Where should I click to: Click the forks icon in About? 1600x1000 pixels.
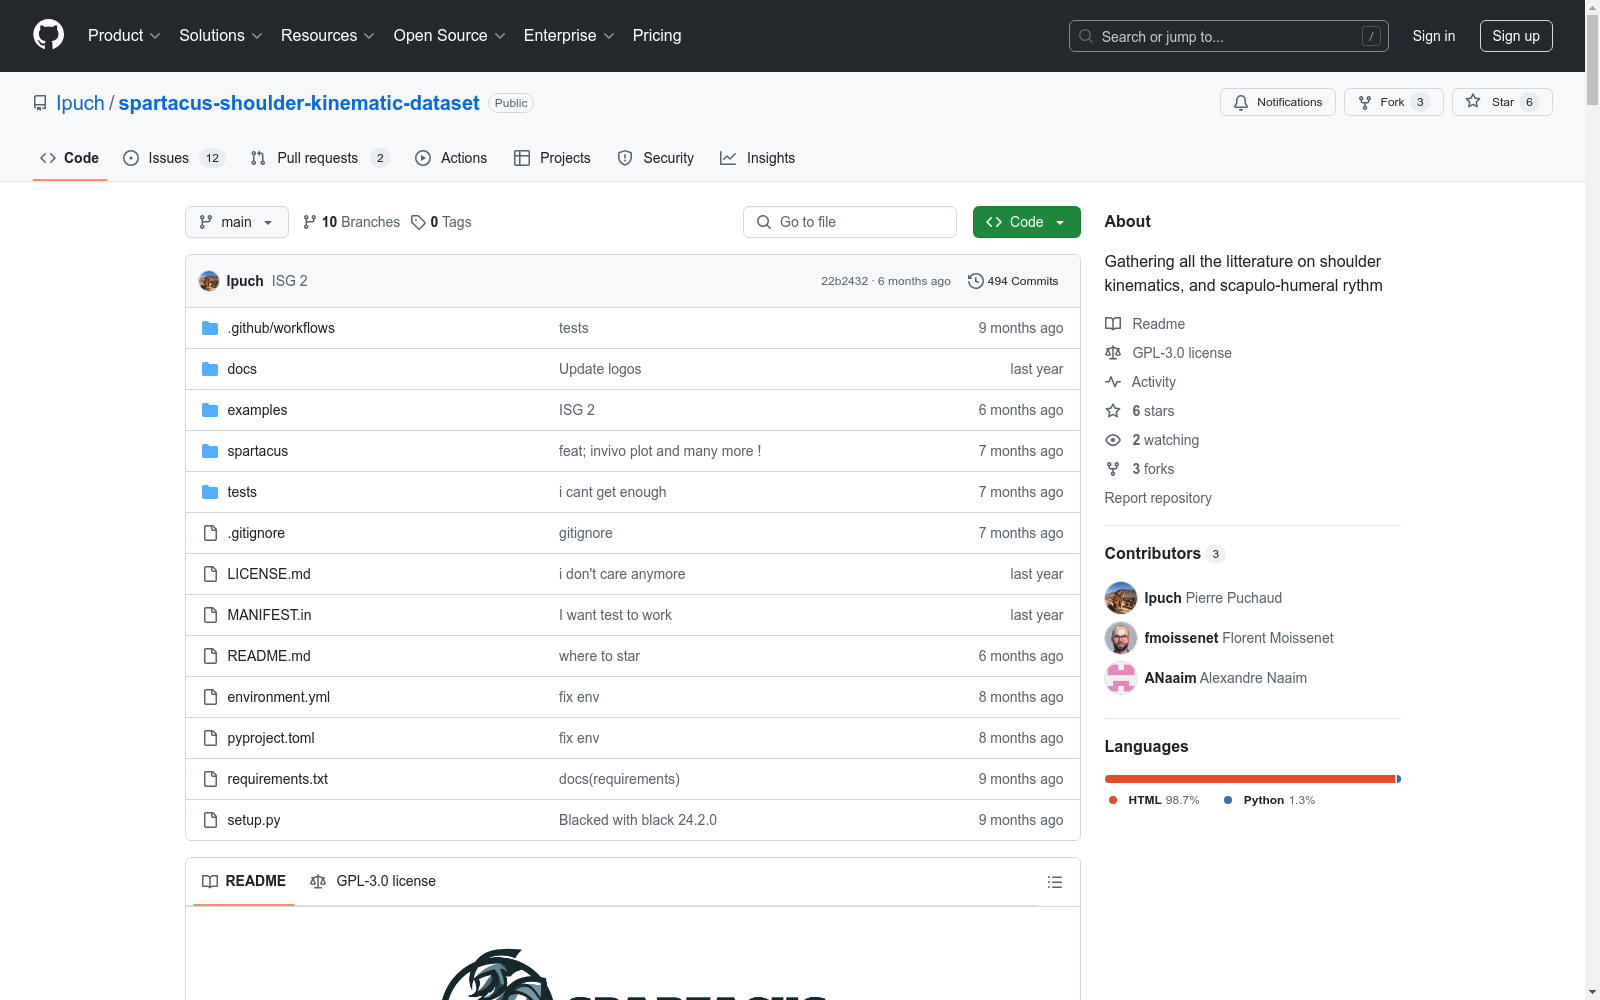pyautogui.click(x=1113, y=469)
